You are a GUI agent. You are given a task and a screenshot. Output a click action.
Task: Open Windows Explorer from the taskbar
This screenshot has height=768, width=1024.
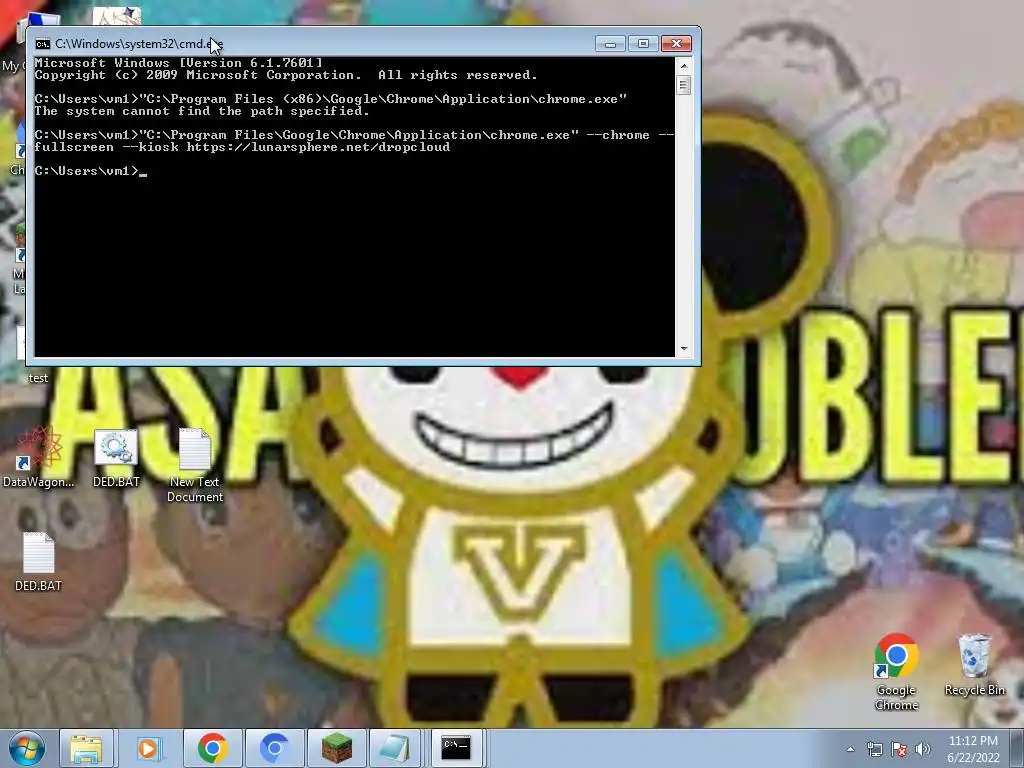(x=86, y=748)
